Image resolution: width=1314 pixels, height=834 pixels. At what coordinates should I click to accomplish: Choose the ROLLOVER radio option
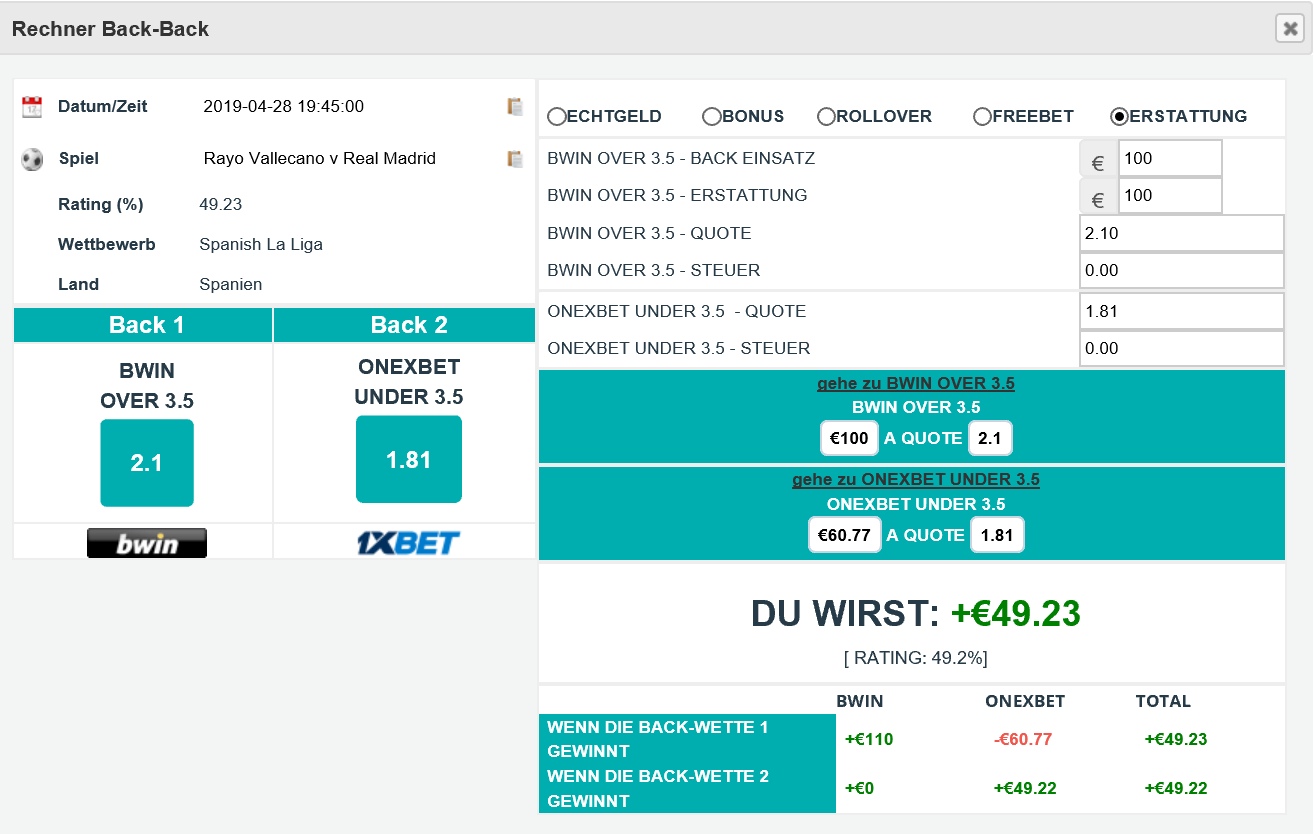tap(826, 117)
